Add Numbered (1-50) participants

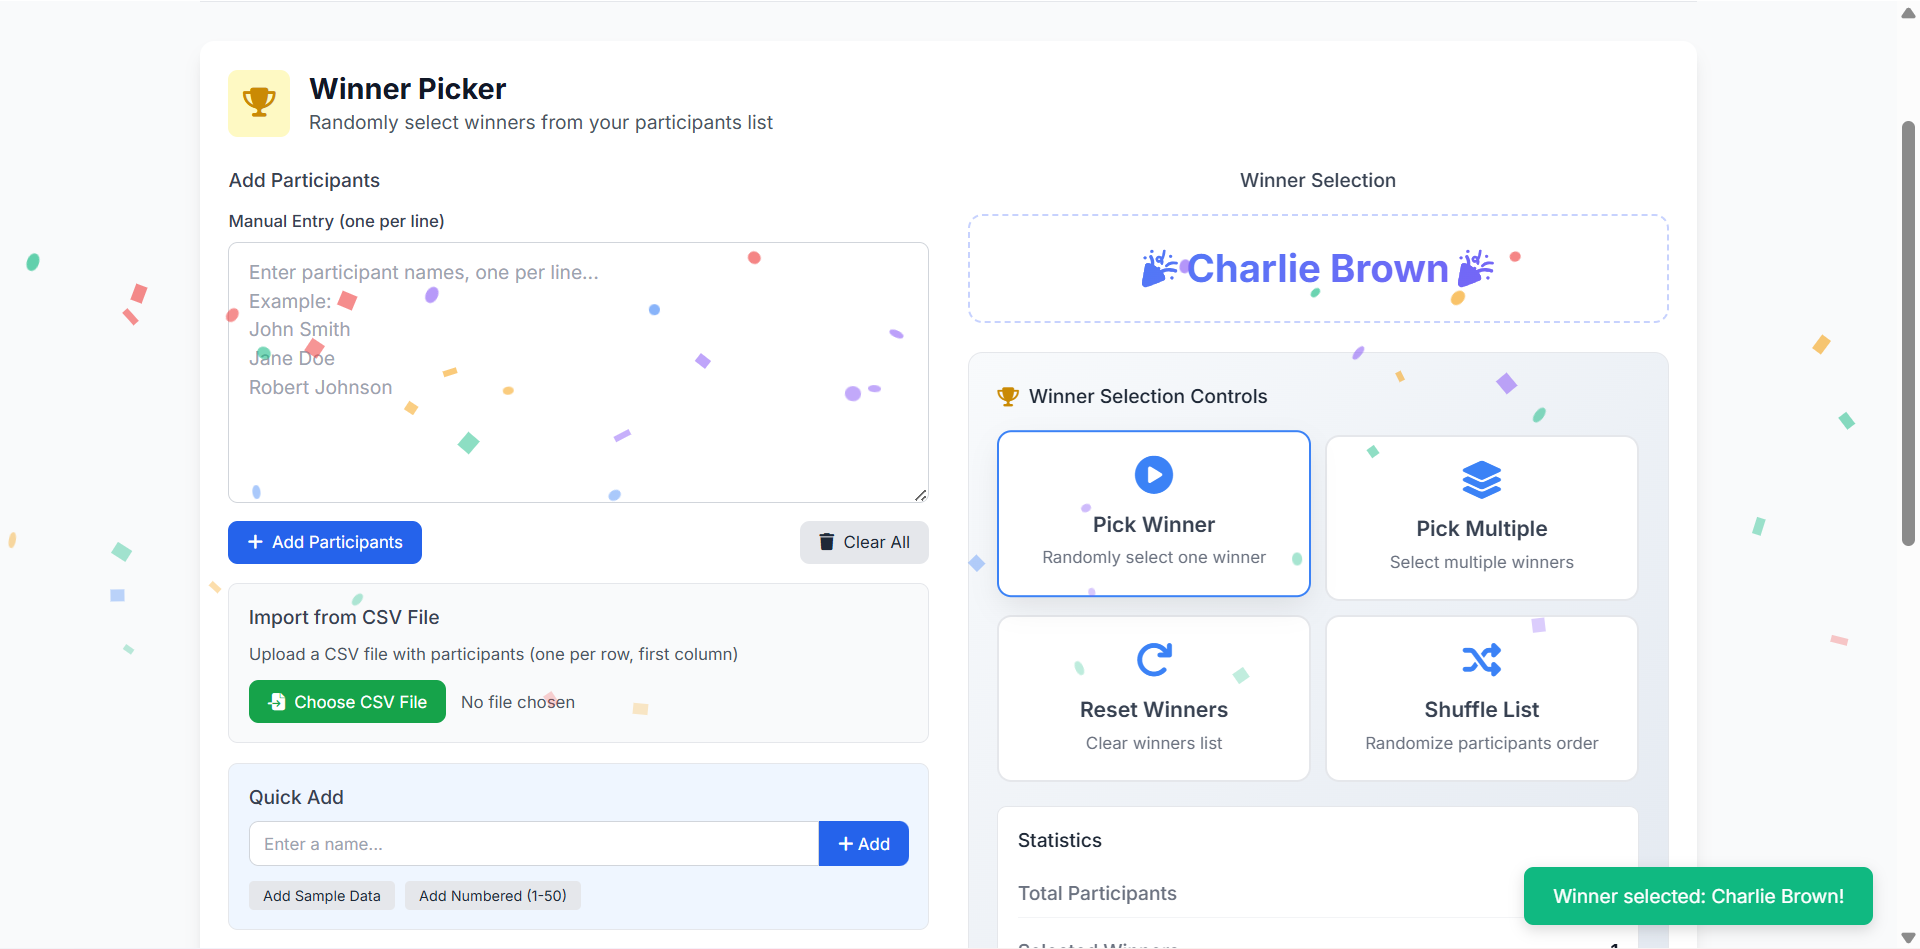tap(493, 896)
